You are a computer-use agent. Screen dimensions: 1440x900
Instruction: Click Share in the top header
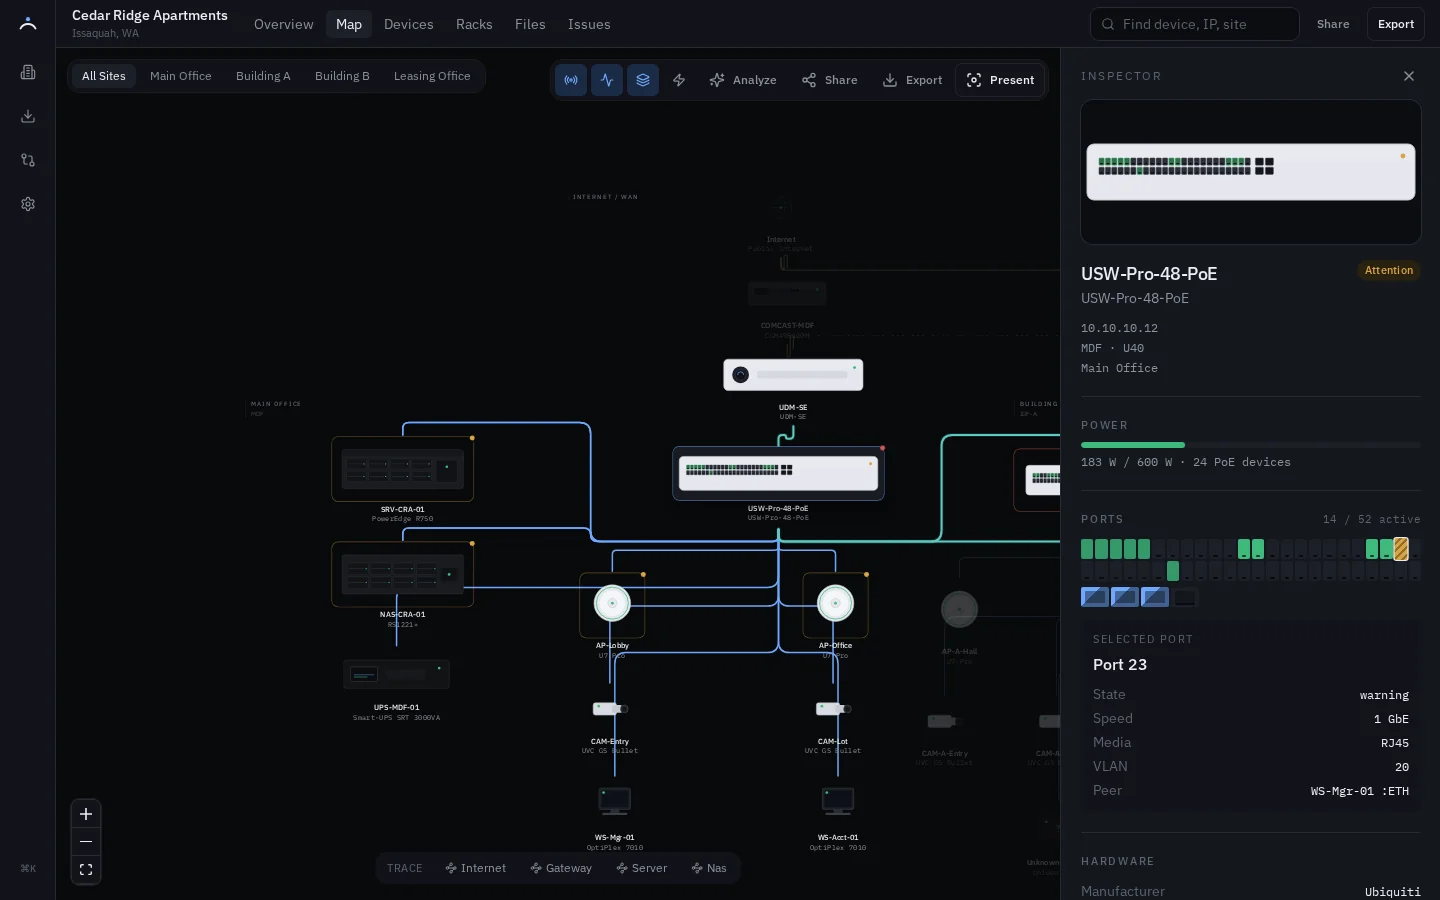1333,24
